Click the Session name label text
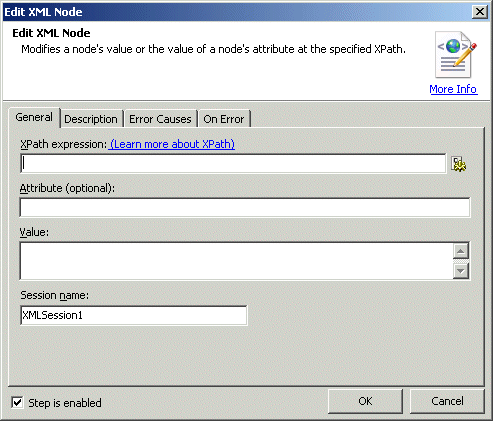Viewport: 493px width, 421px height. [x=55, y=295]
